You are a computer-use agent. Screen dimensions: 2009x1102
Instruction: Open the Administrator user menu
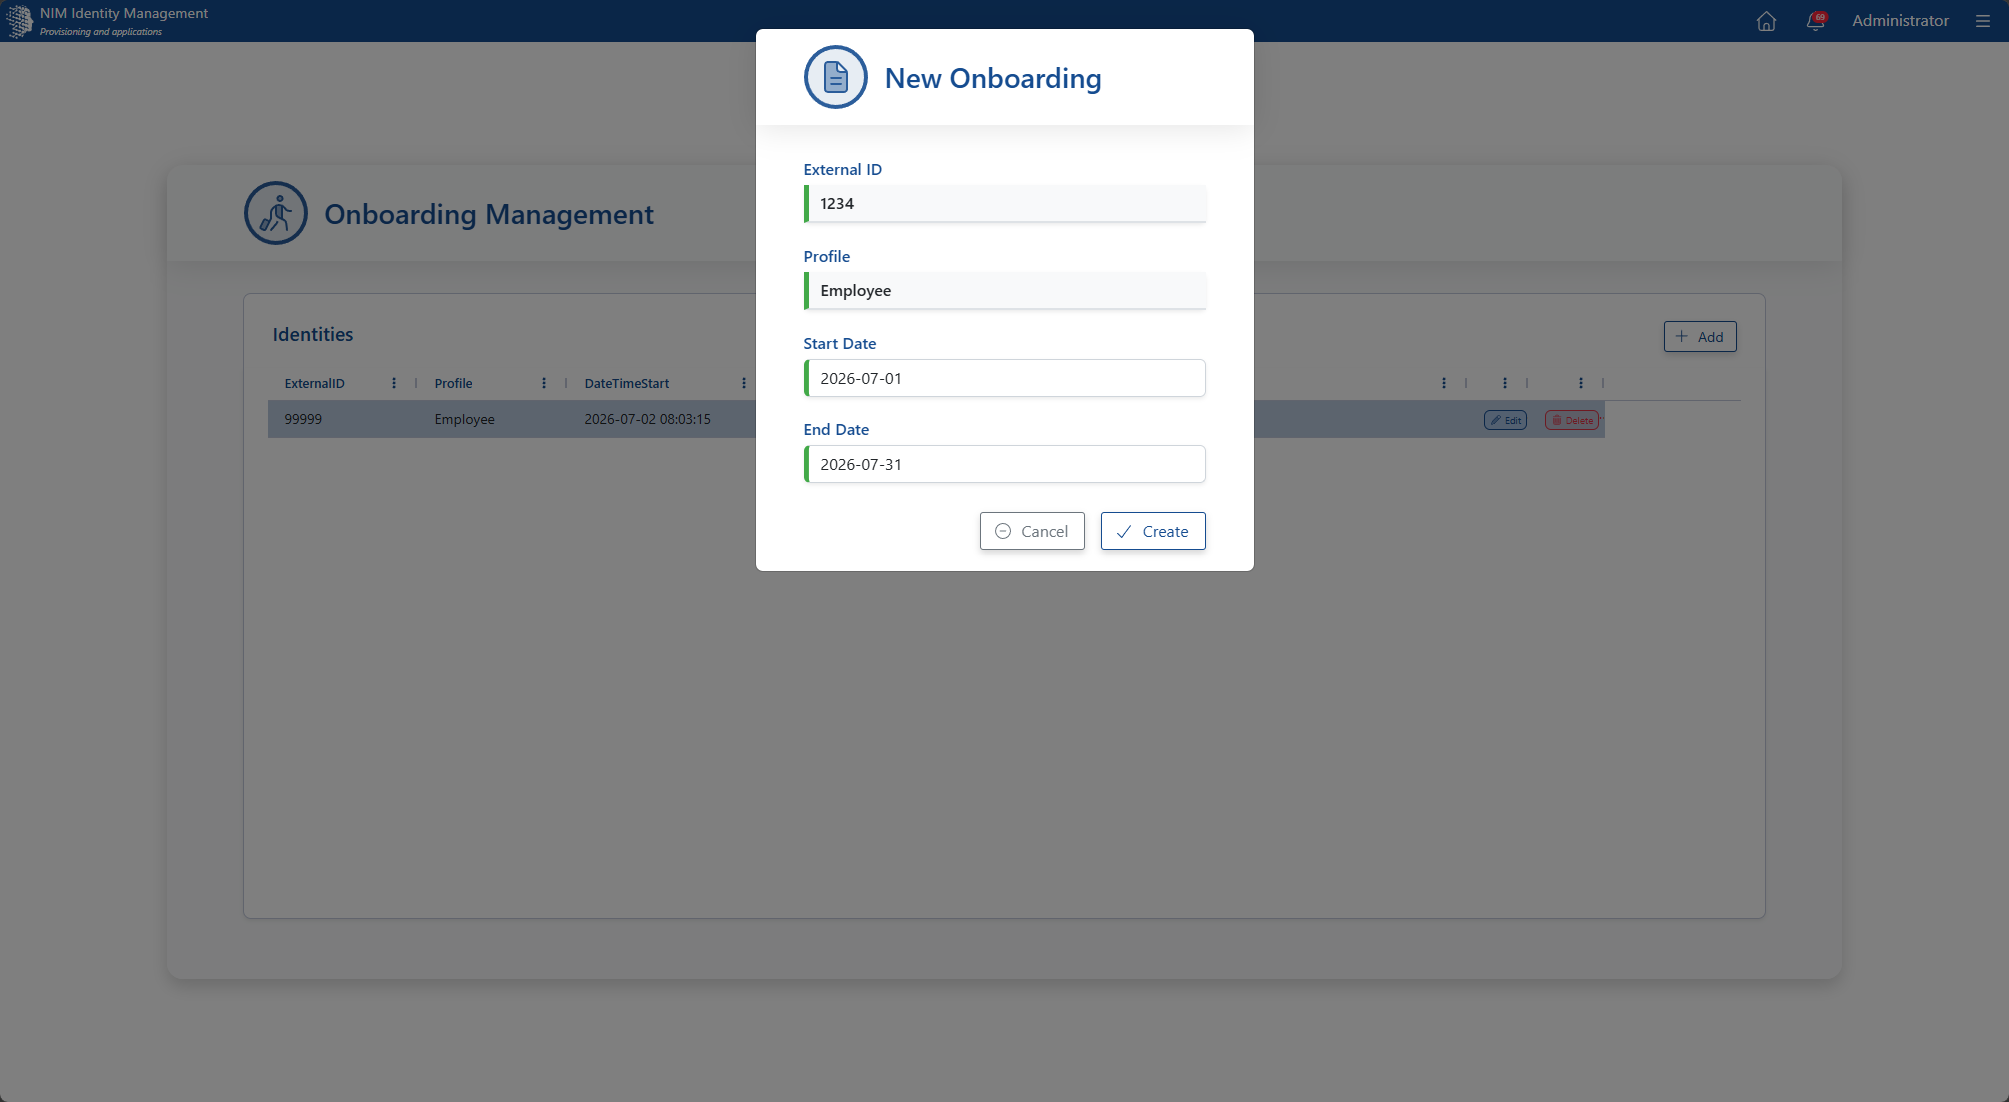tap(1900, 21)
